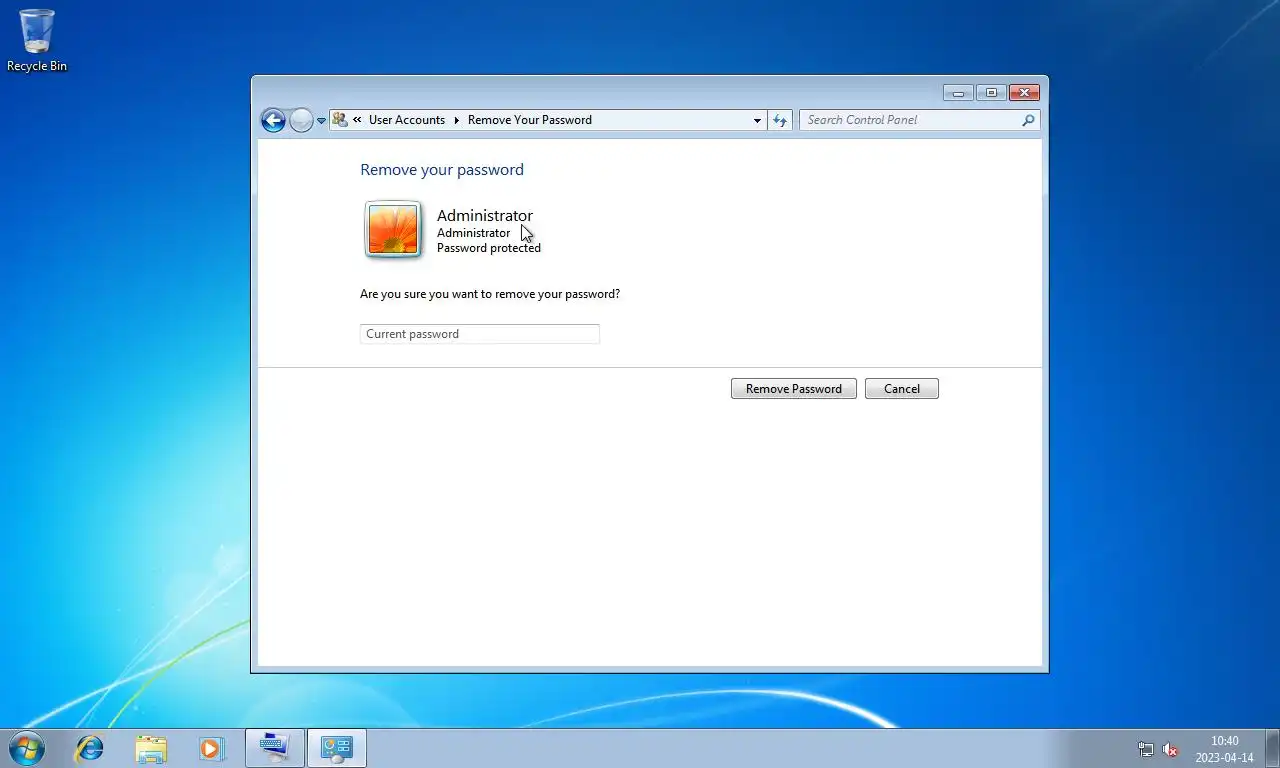Open the Recycle Bin desktop icon
Viewport: 1280px width, 768px height.
pos(37,41)
